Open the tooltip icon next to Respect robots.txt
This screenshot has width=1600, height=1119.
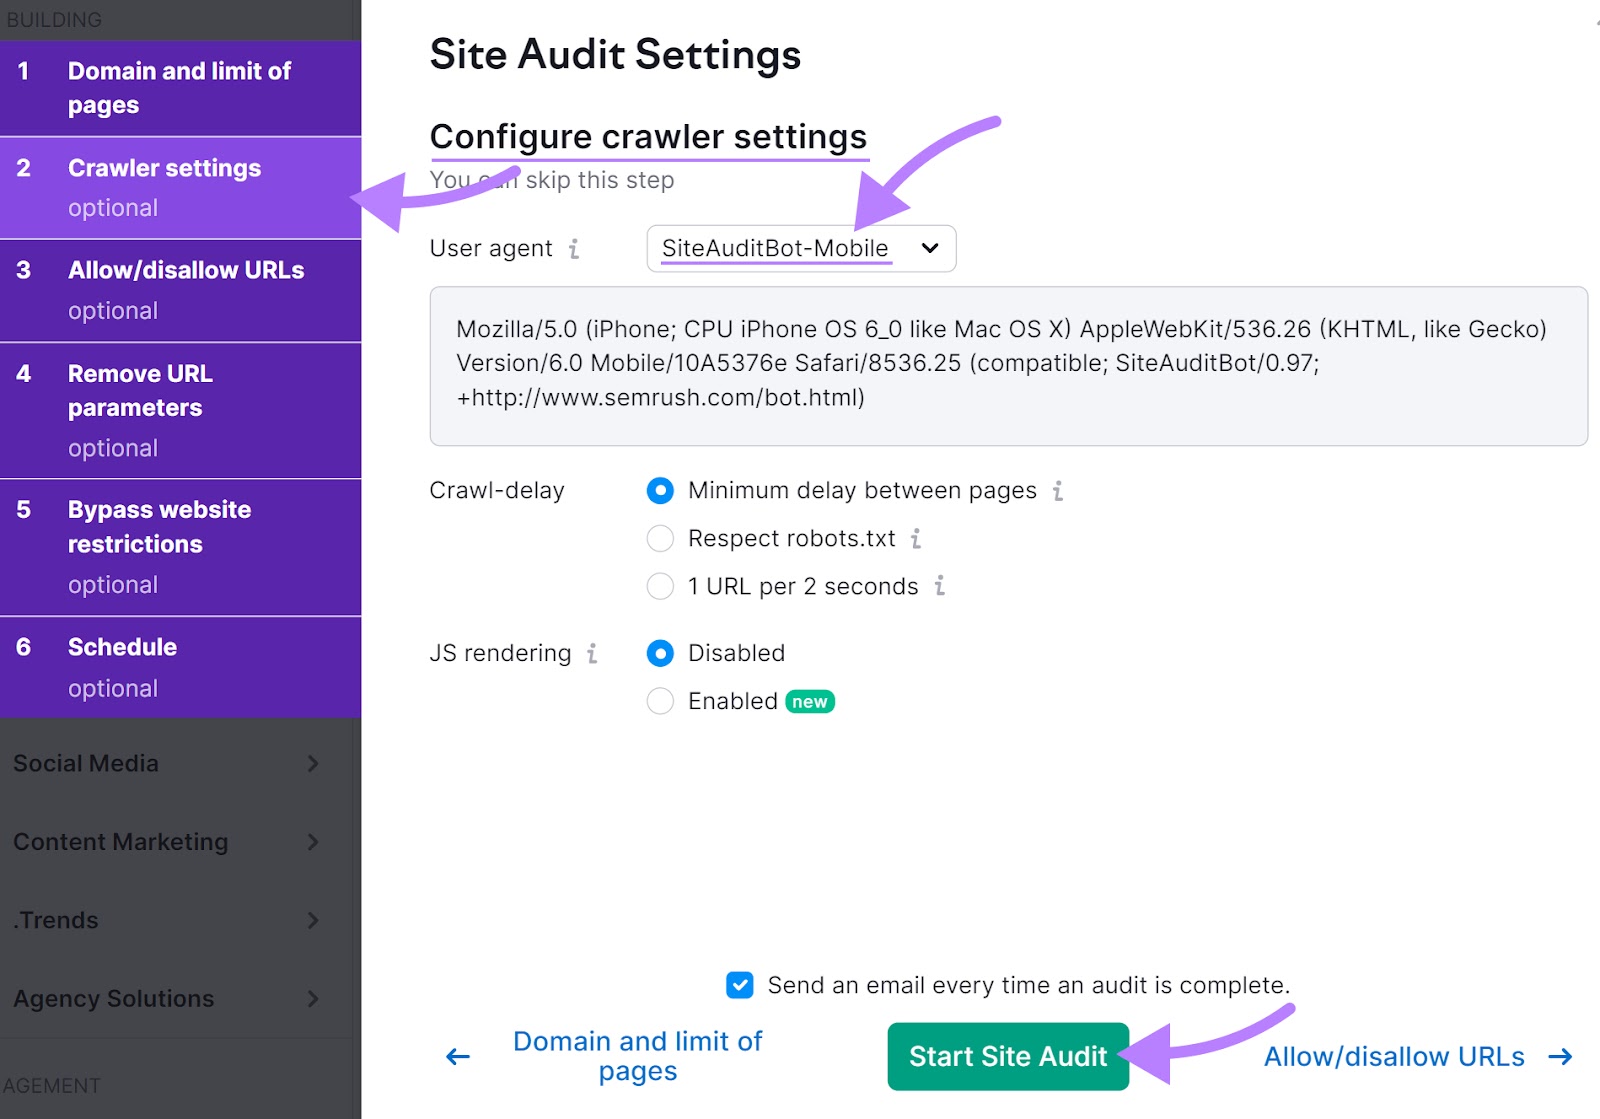point(916,539)
